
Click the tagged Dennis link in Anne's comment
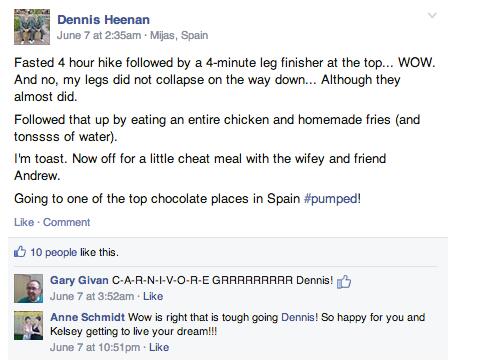pyautogui.click(x=298, y=317)
